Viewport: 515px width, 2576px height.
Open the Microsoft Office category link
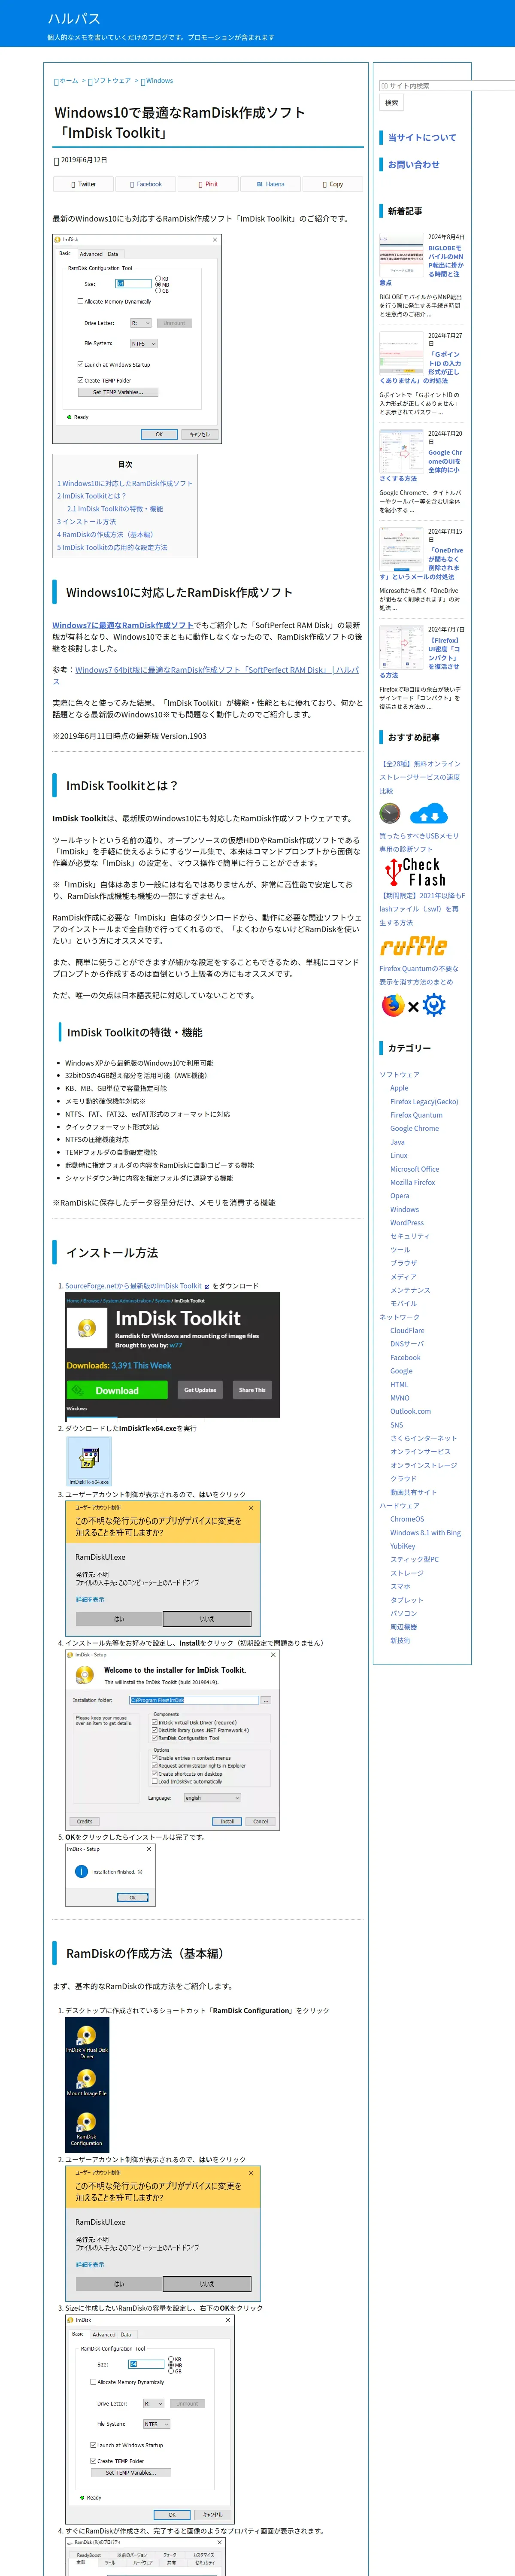414,1169
